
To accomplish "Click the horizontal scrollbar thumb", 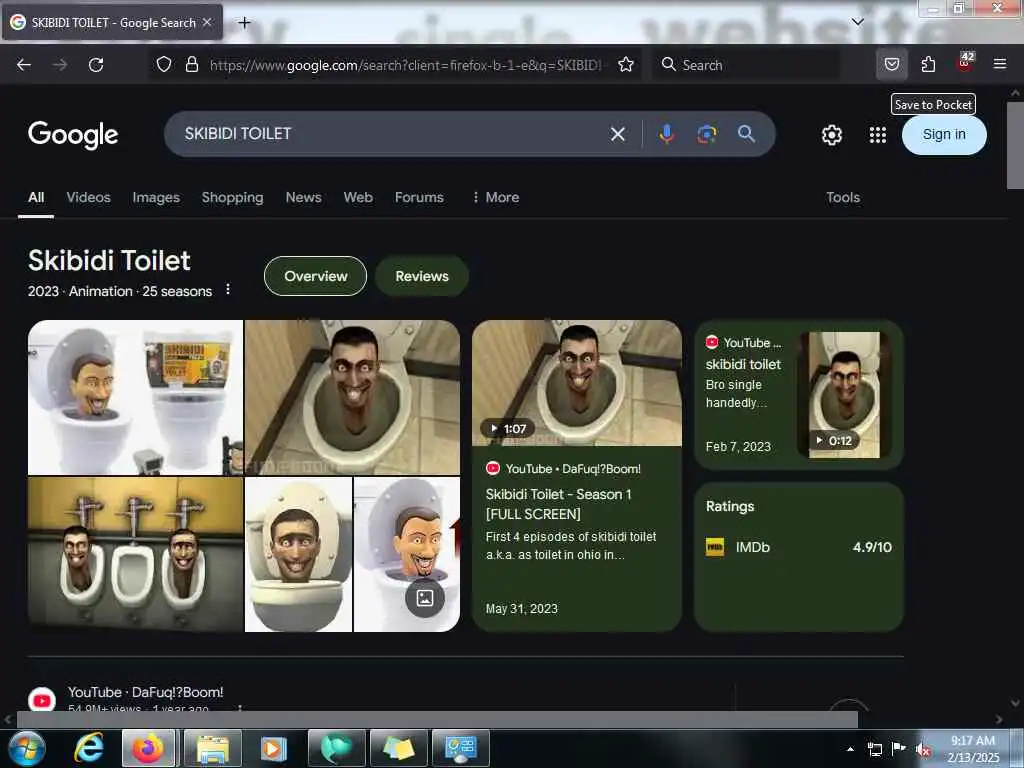I will [436, 720].
